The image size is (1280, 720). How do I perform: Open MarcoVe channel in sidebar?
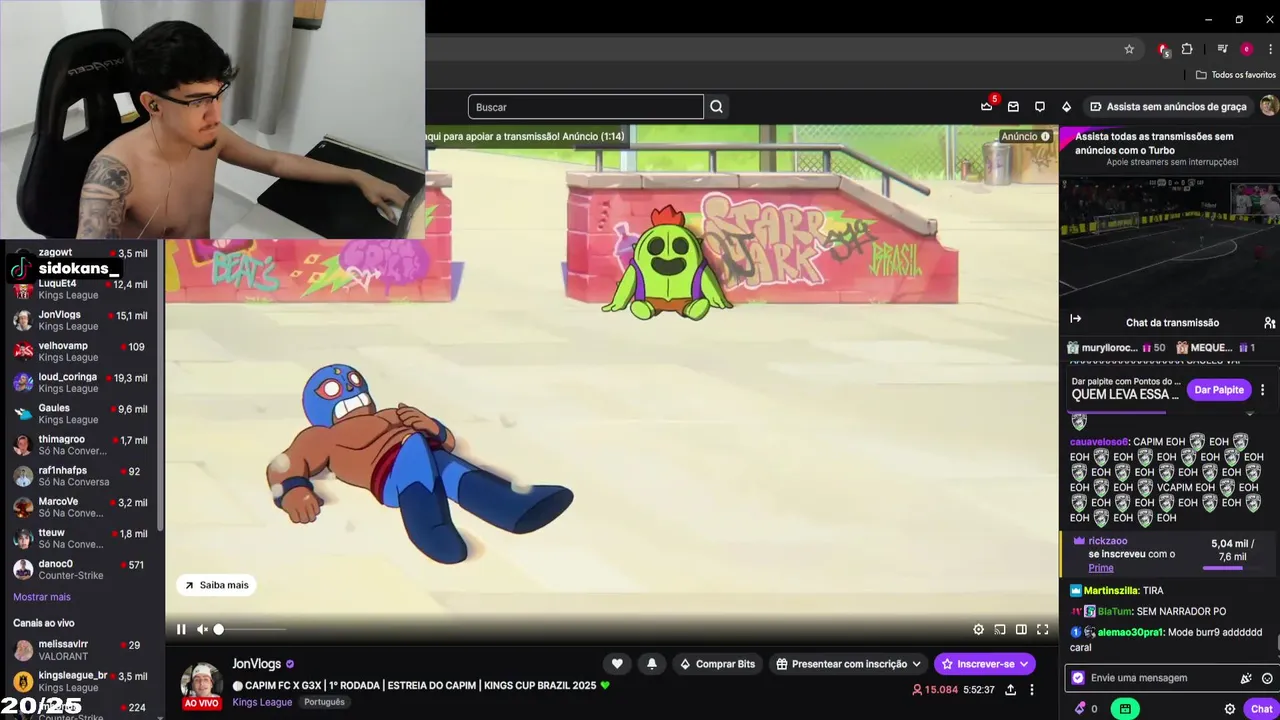pos(80,507)
